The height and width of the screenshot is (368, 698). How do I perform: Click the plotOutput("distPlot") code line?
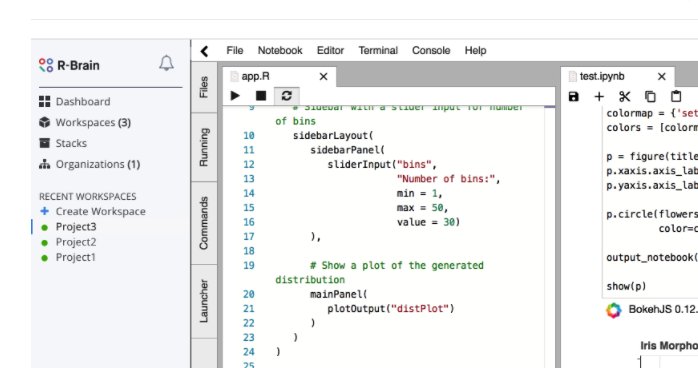tap(390, 308)
